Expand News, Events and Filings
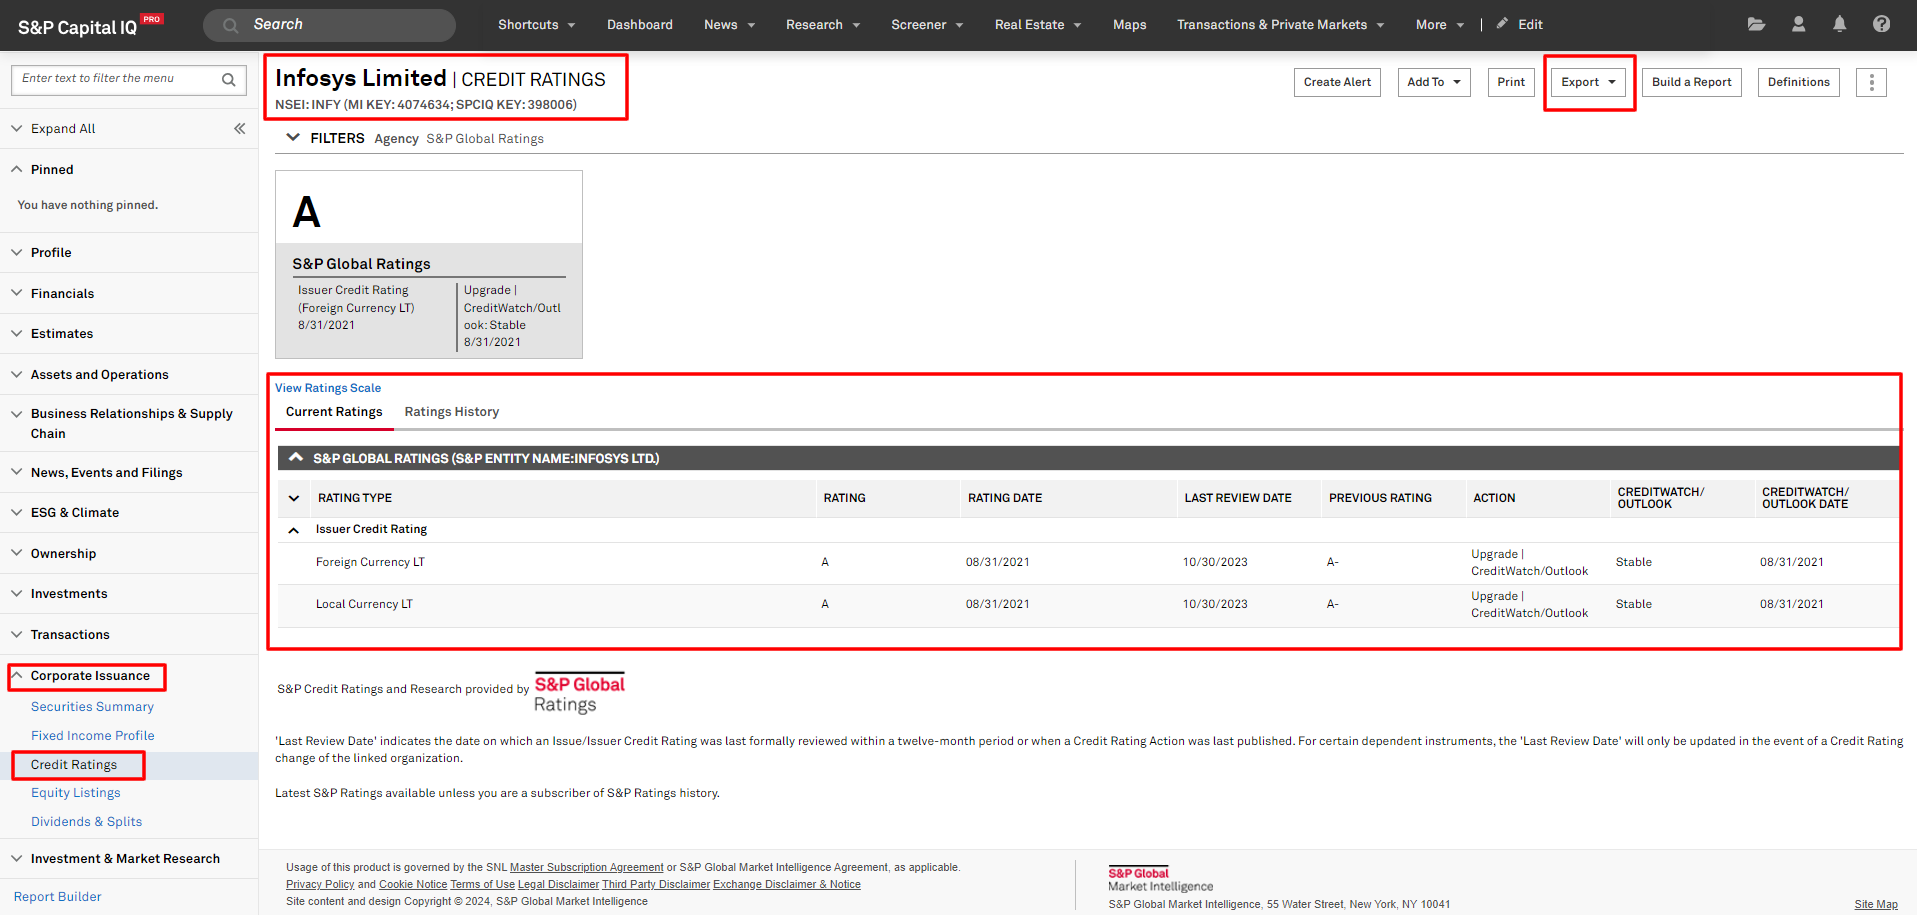 click(x=106, y=472)
